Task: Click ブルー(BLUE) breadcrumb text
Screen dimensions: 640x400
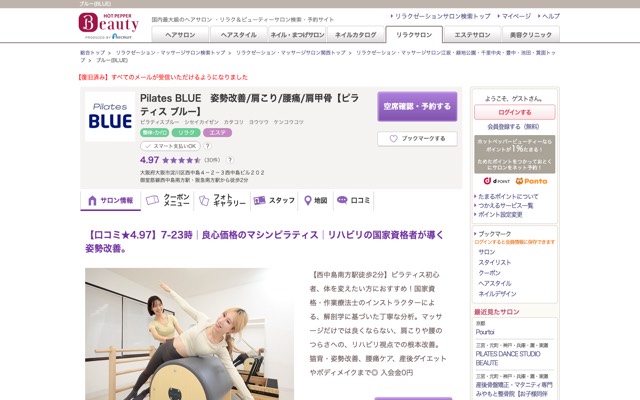Action: 112,60
